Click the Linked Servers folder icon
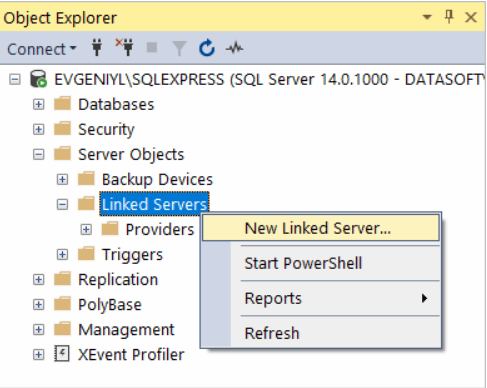This screenshot has width=487, height=388. point(86,204)
